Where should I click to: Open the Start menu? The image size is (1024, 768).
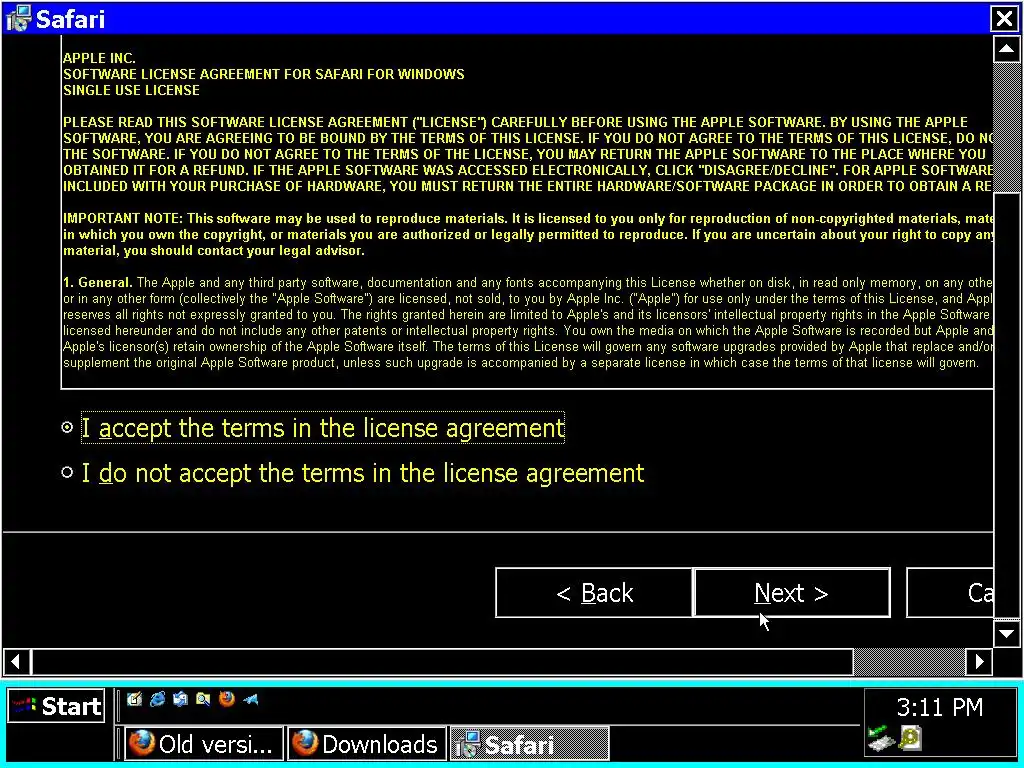click(56, 706)
